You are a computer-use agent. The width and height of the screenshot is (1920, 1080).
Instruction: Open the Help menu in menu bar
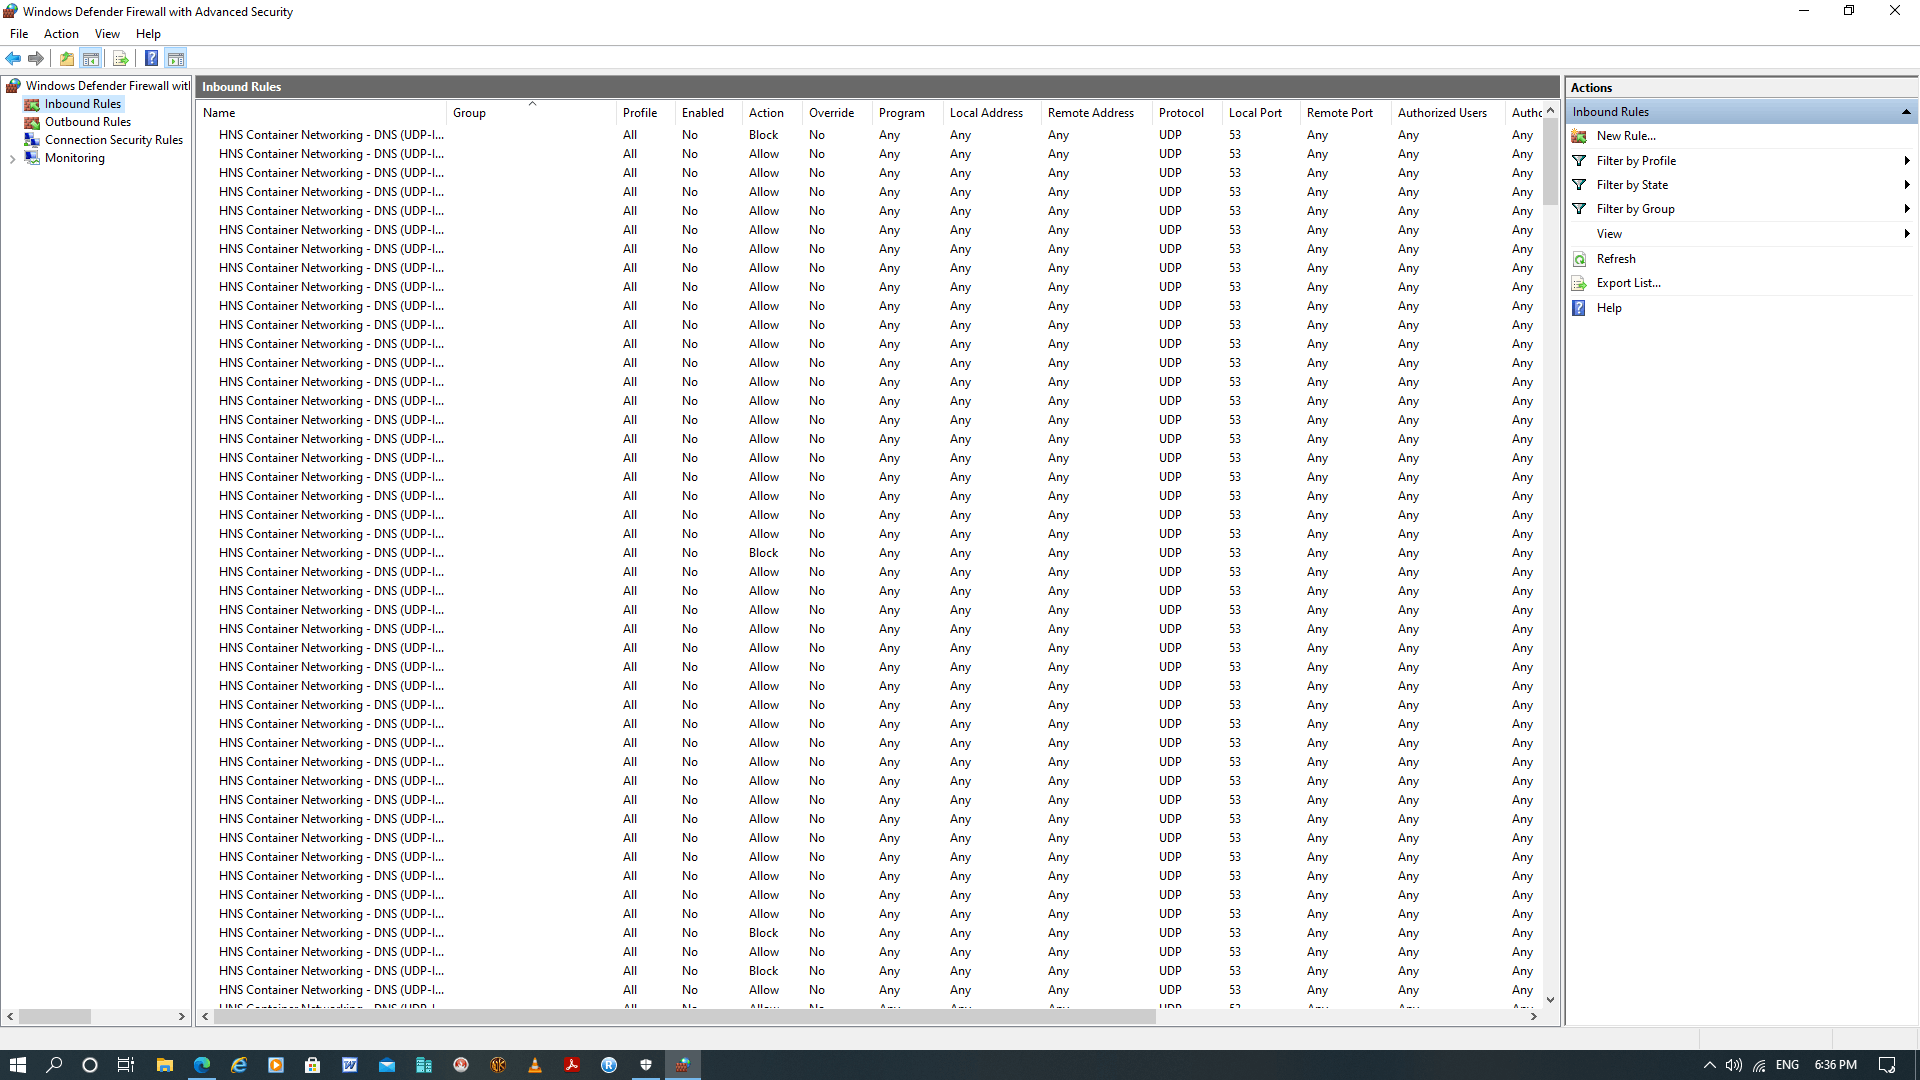(148, 34)
